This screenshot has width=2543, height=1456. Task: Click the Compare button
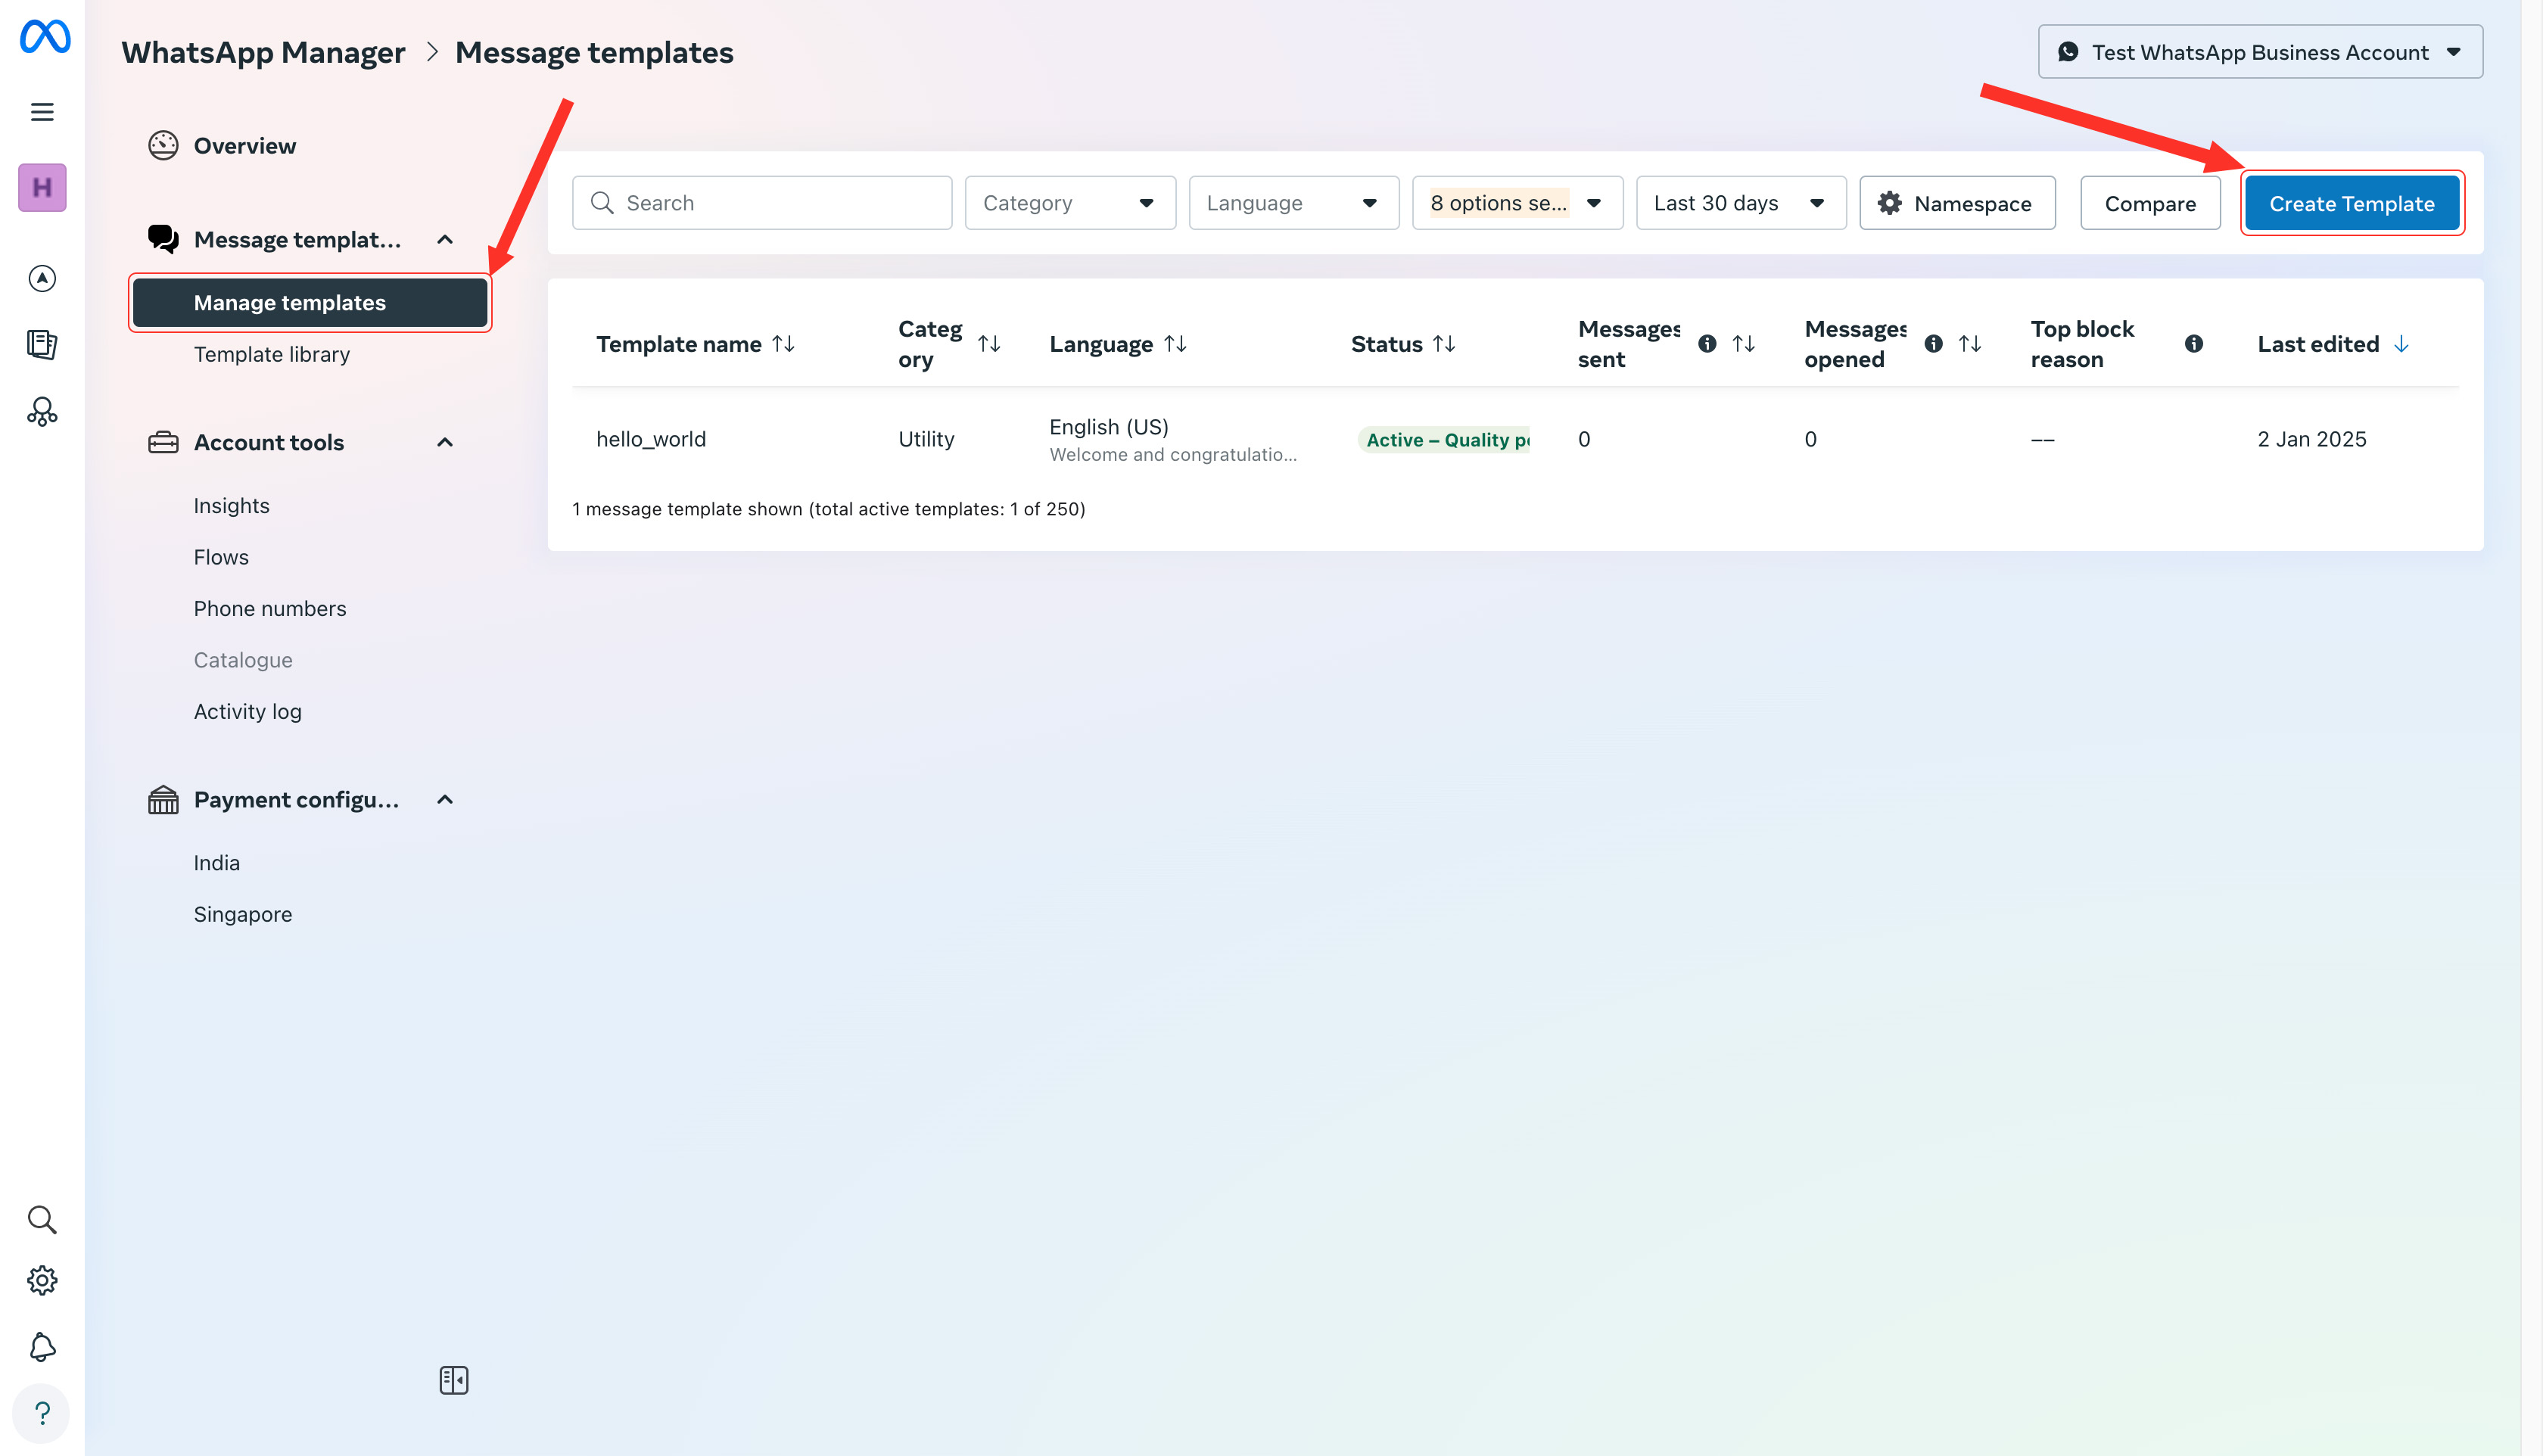pos(2150,203)
